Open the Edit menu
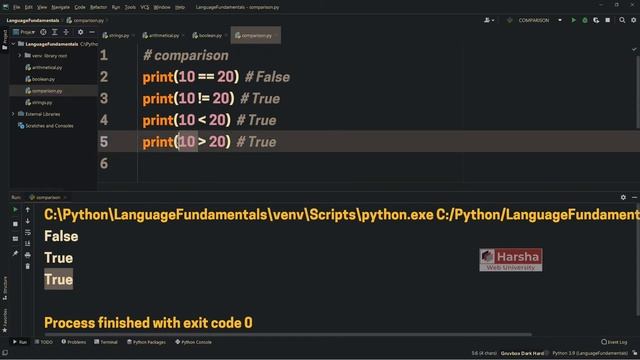Screen dimensions: 640x360 pyautogui.click(x=29, y=7)
